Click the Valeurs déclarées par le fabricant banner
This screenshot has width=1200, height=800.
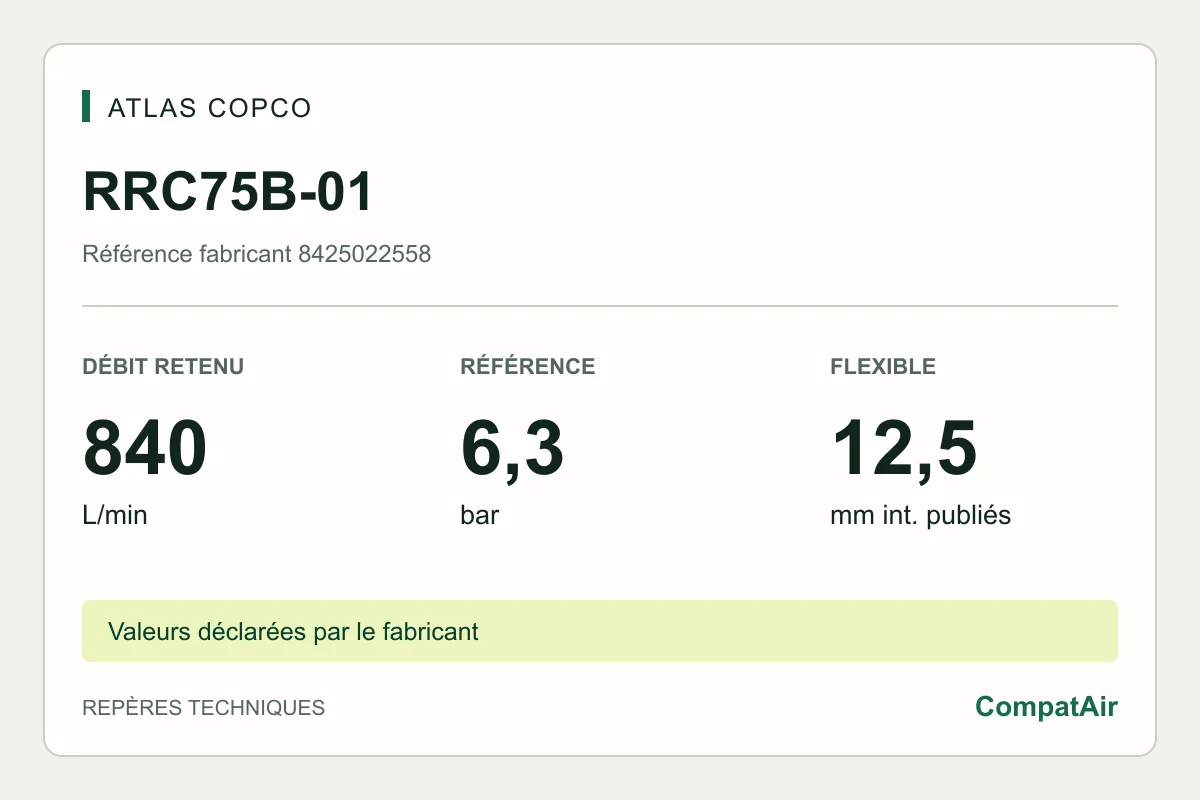pyautogui.click(x=600, y=631)
